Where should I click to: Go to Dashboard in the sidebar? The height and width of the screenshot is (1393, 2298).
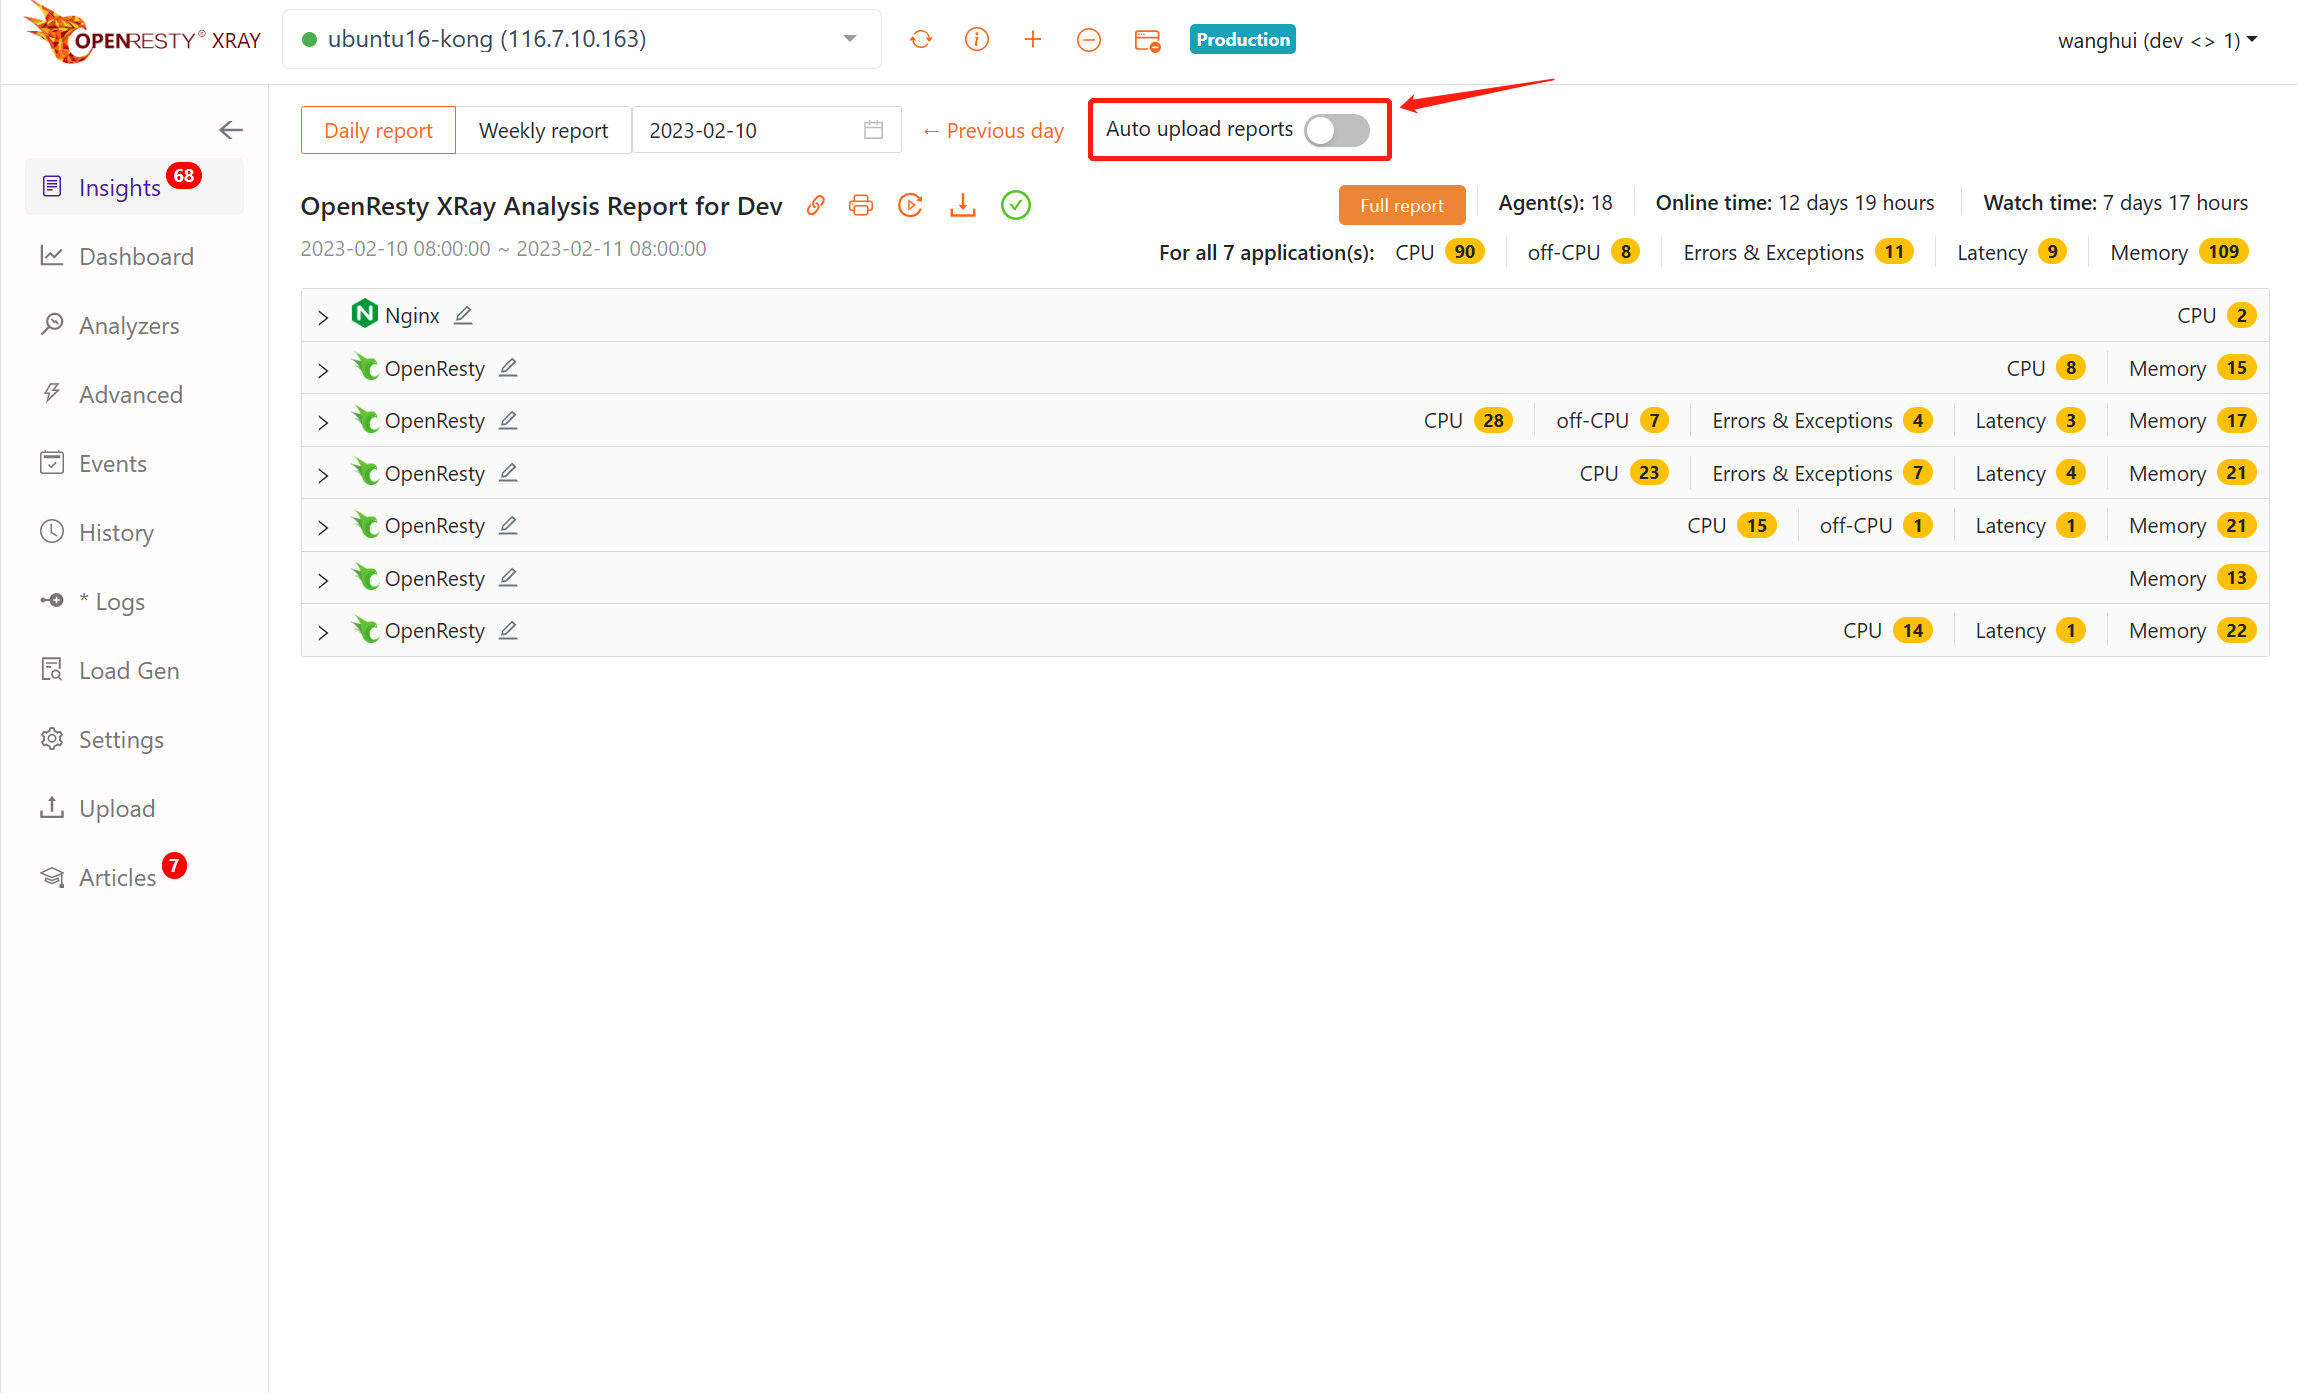point(134,256)
